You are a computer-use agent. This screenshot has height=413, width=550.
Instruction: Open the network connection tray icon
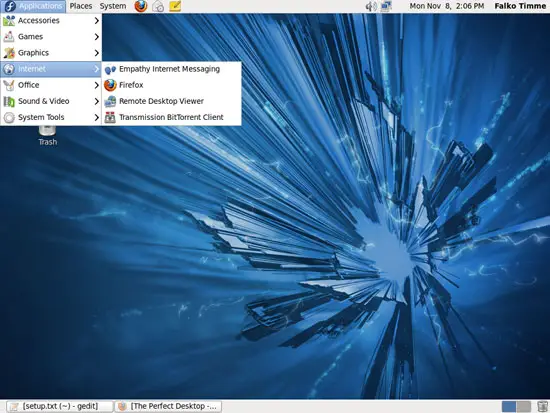tap(386, 6)
